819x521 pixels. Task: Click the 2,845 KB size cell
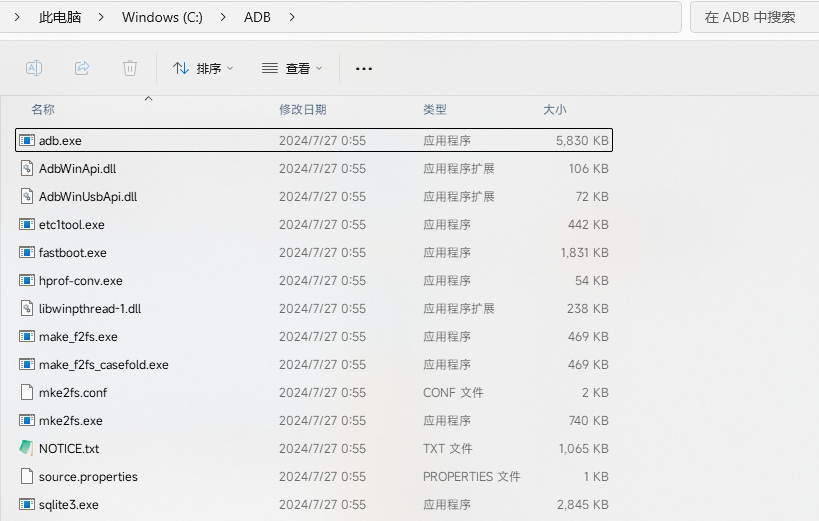tap(582, 505)
